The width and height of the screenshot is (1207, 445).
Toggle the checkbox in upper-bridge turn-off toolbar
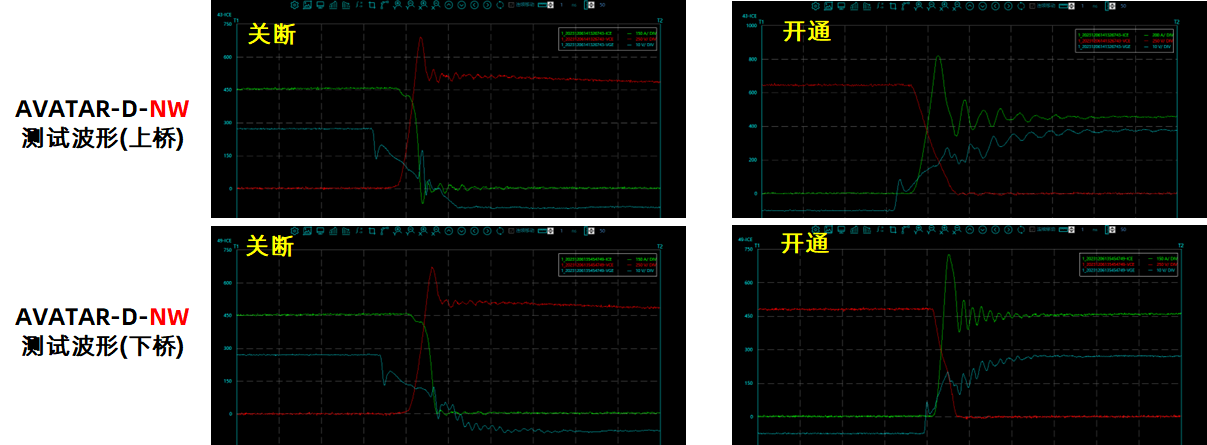(511, 5)
